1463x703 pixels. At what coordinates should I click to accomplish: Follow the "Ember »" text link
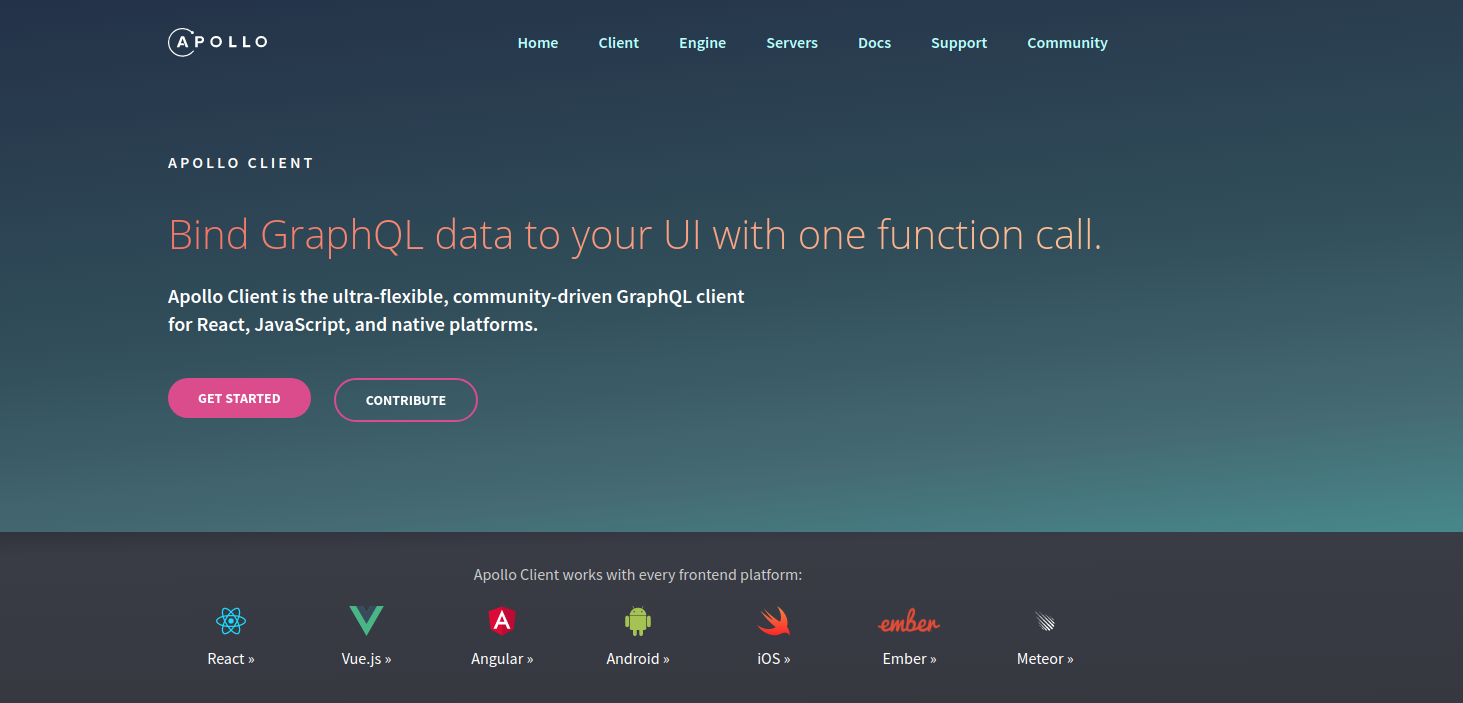[910, 659]
